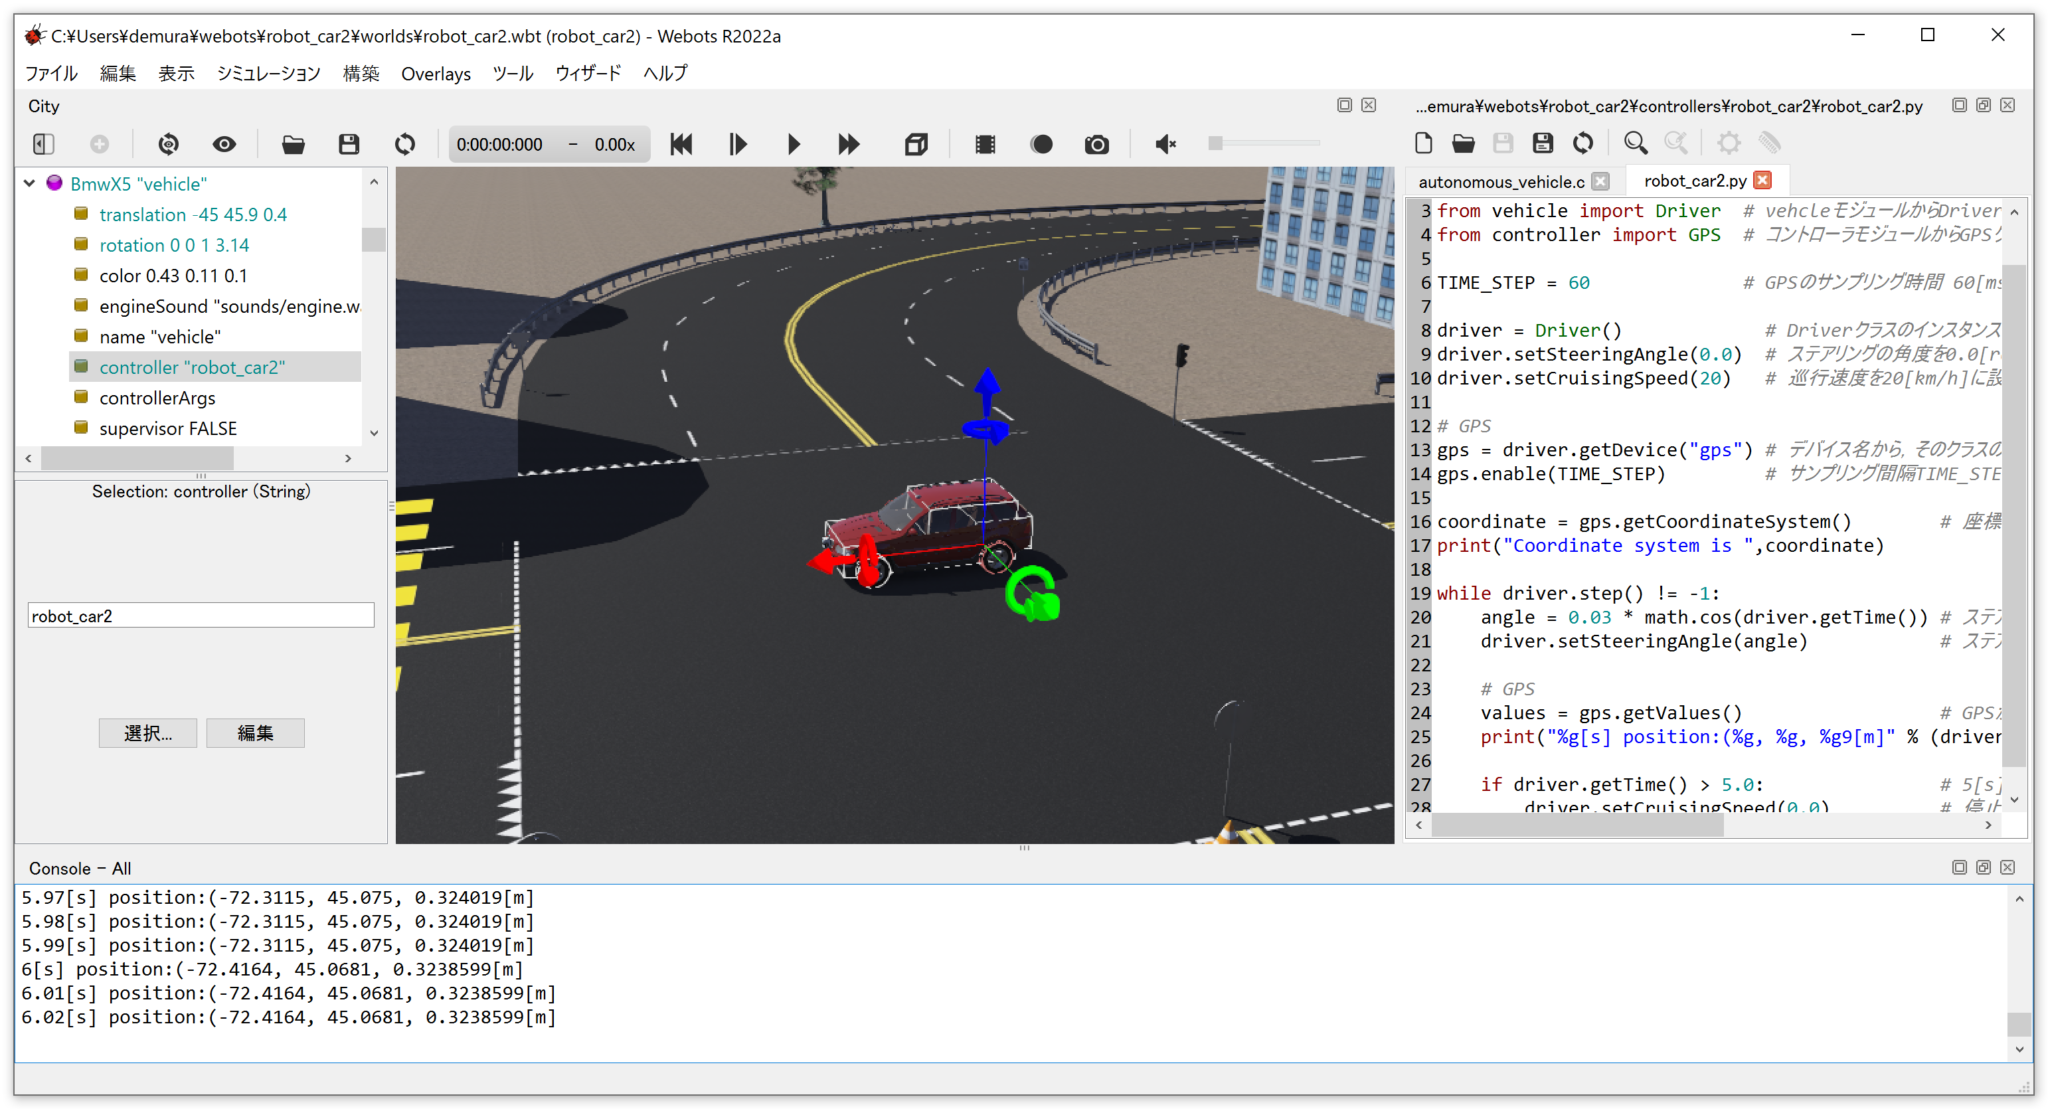Open the find tool in the text editor
The width and height of the screenshot is (2048, 1109).
[1635, 143]
